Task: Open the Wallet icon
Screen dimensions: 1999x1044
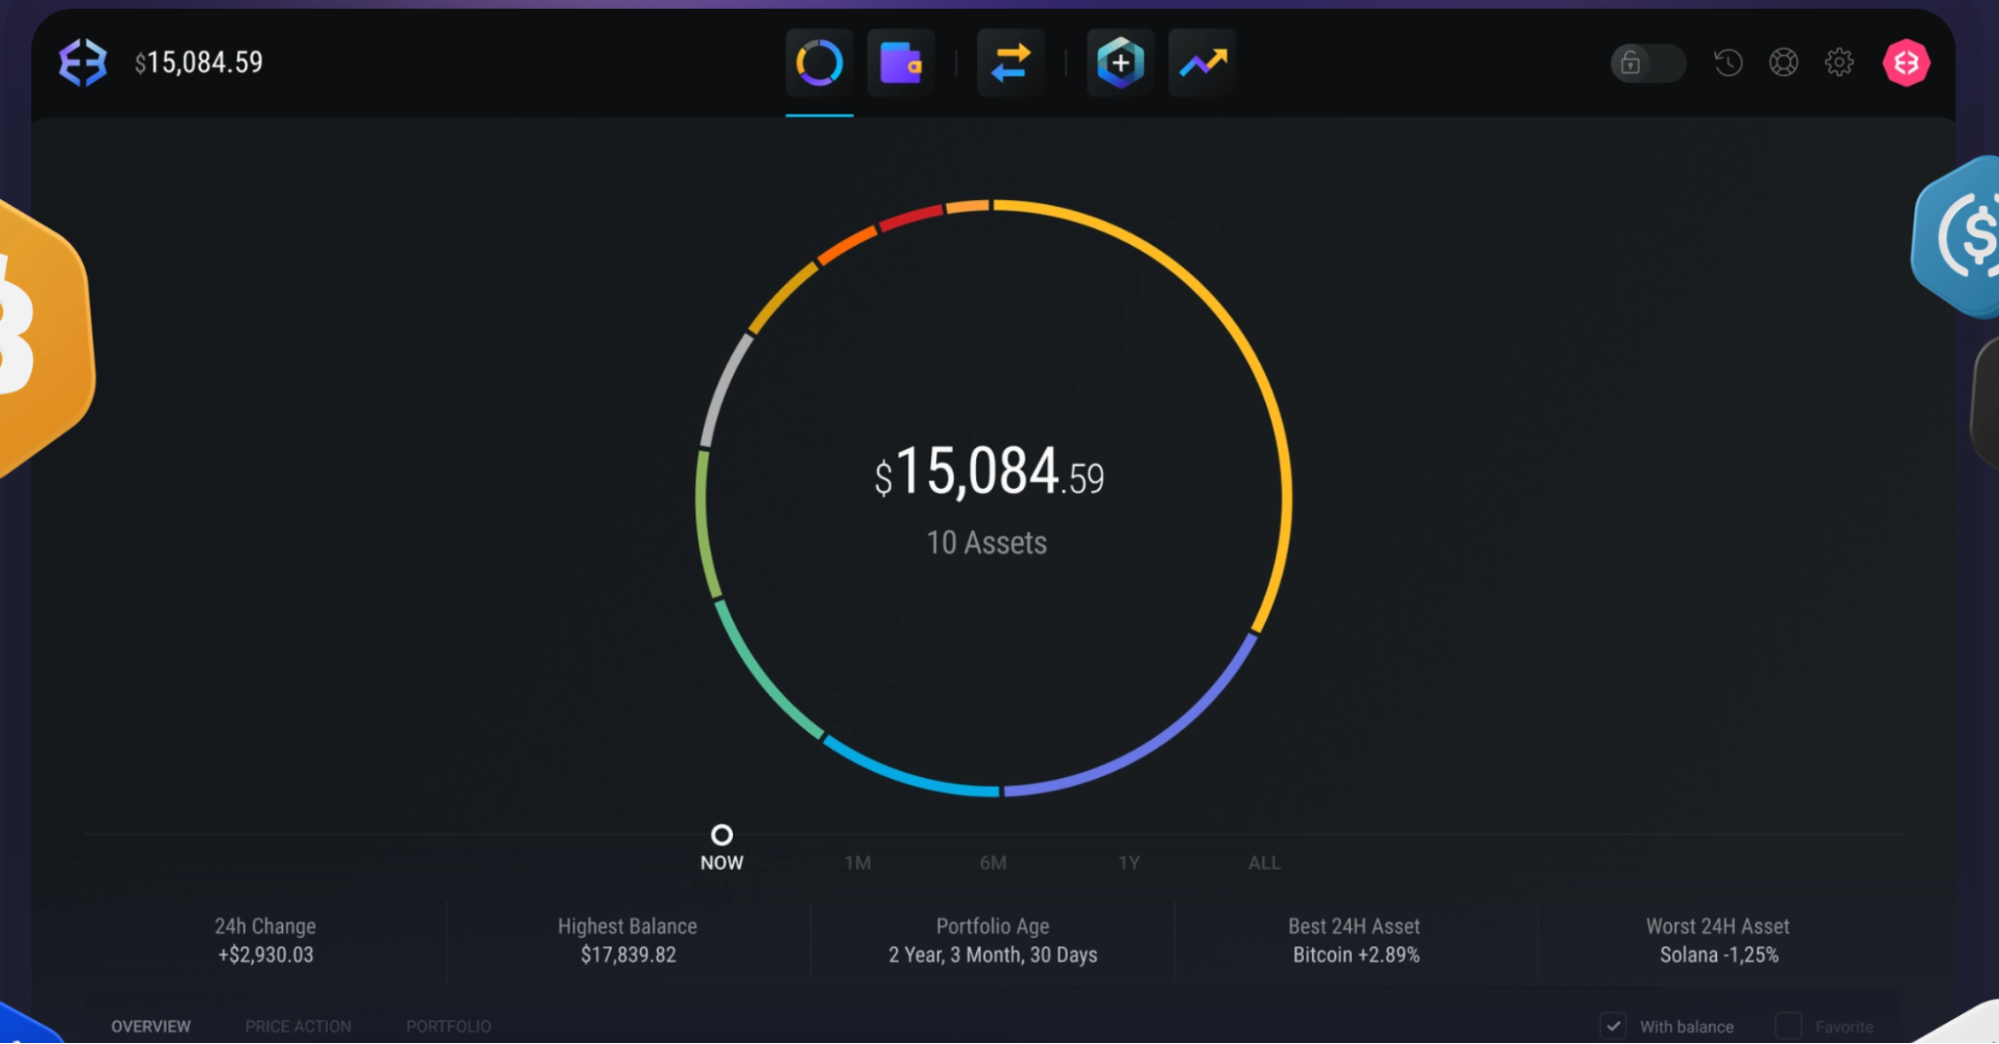Action: click(901, 63)
